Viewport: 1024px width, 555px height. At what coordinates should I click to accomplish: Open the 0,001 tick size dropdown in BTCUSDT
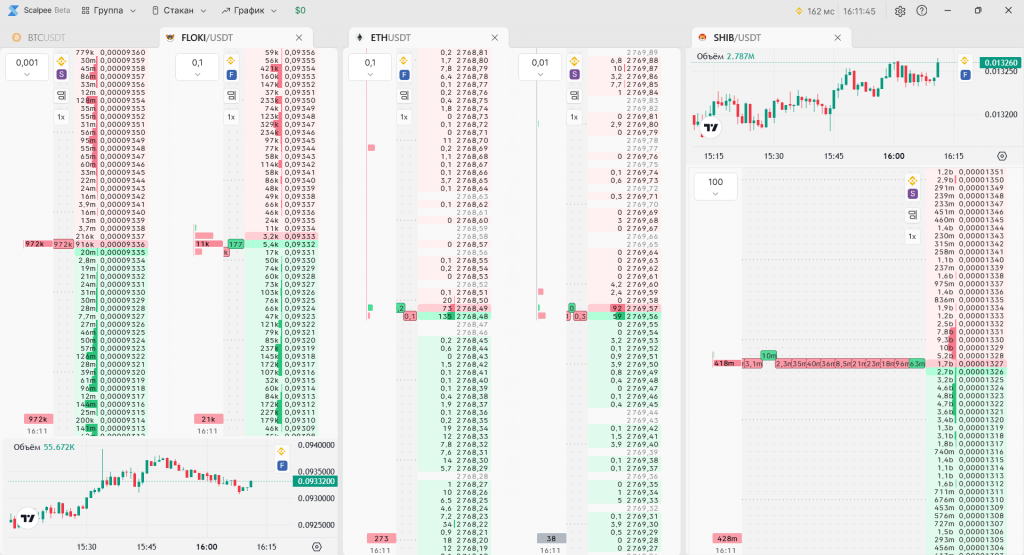[26, 68]
